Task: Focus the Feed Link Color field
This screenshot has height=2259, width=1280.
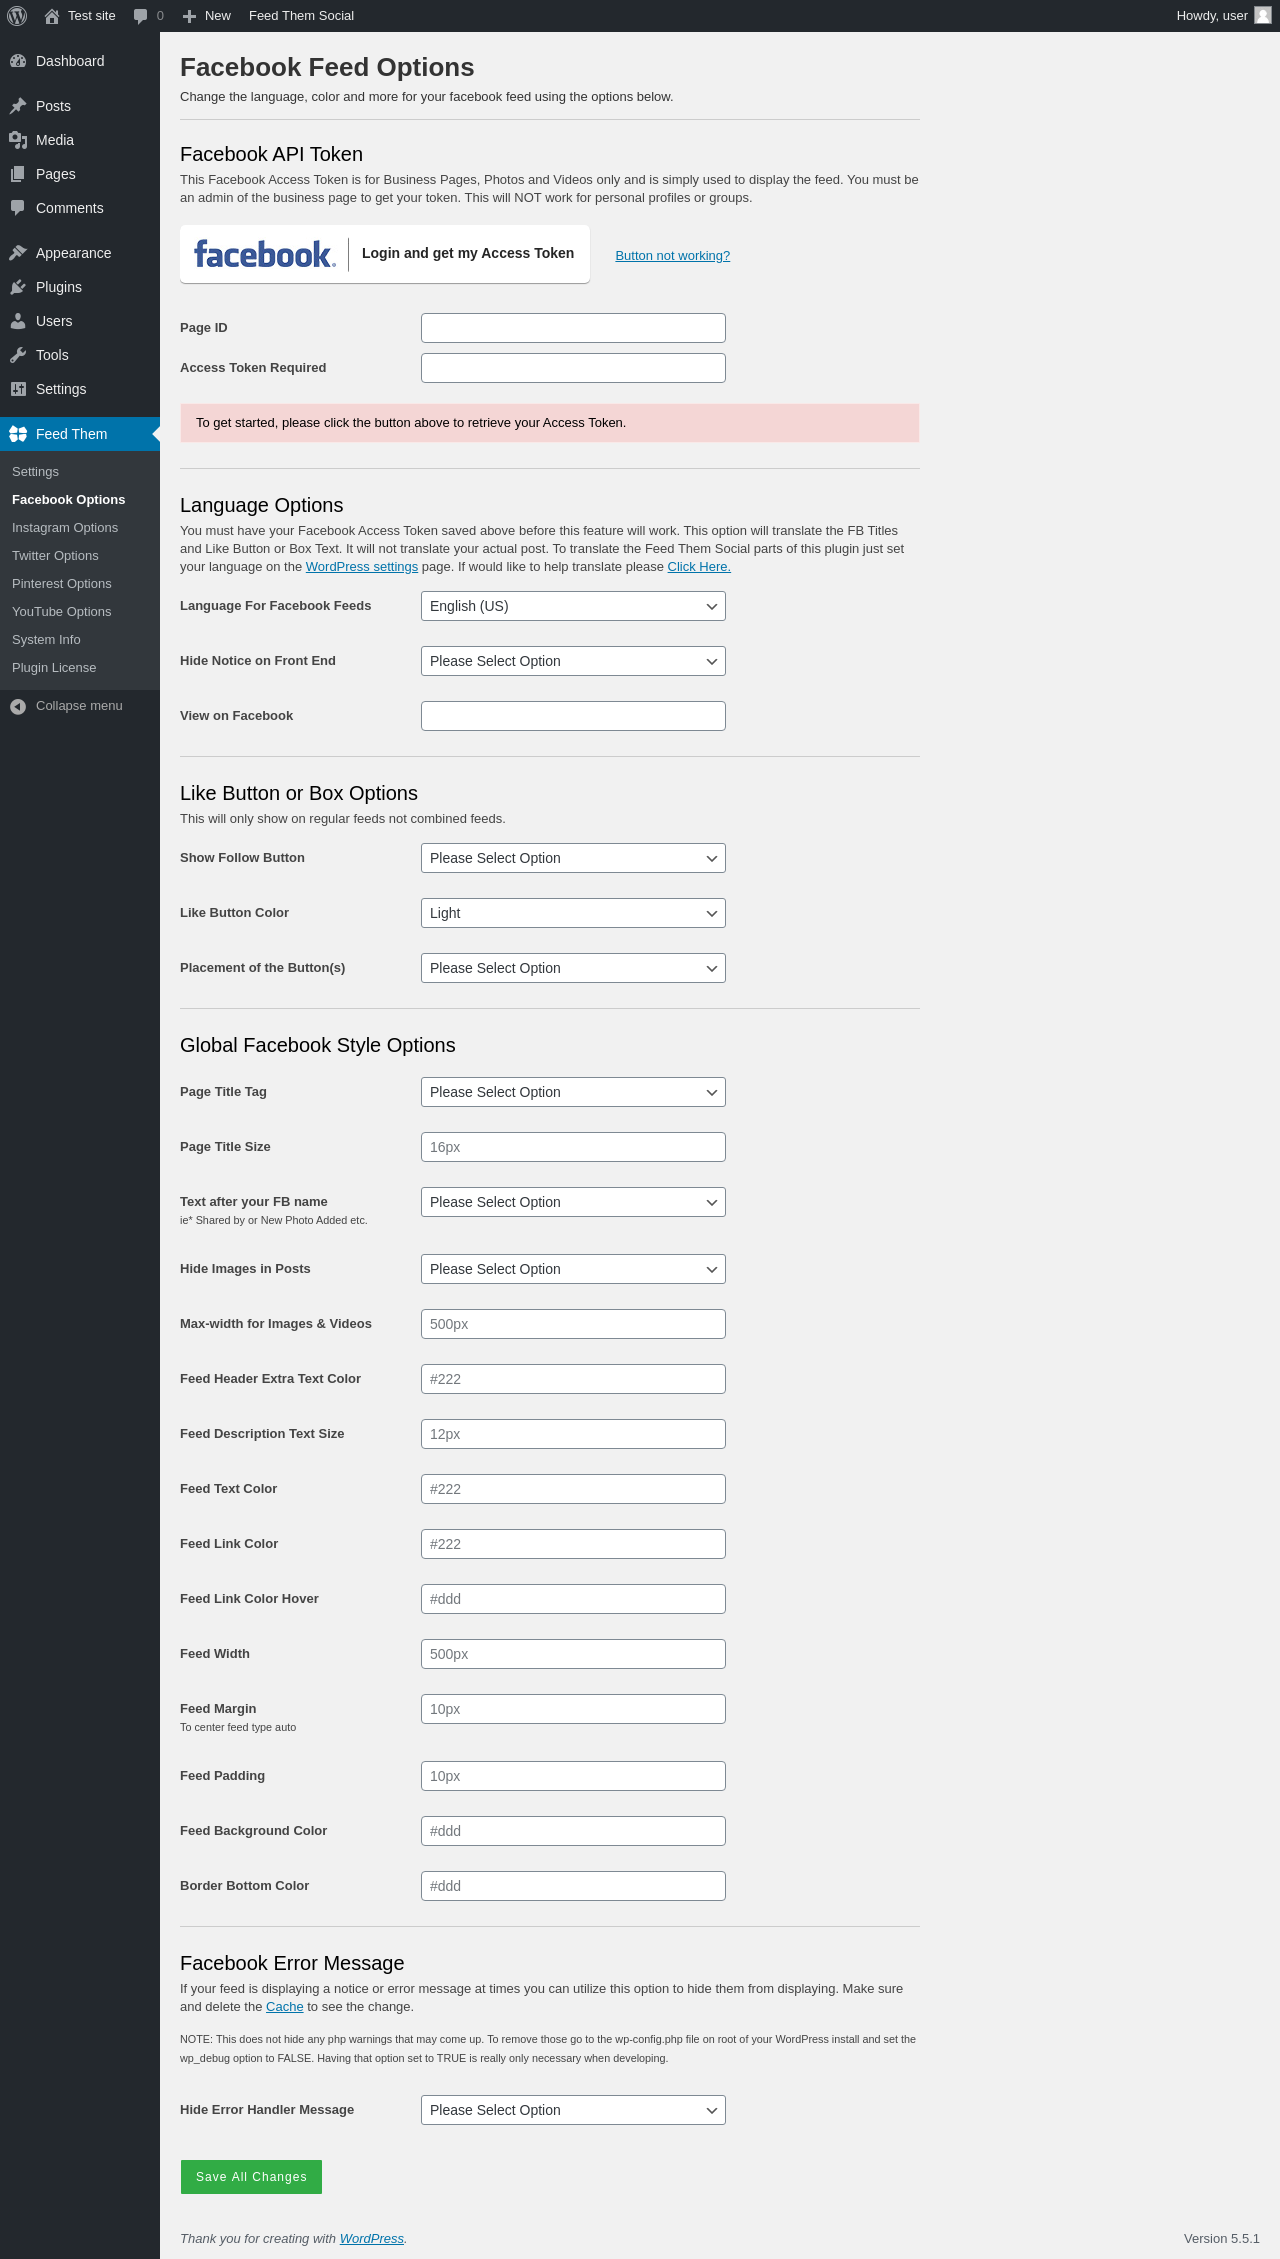Action: [573, 1544]
